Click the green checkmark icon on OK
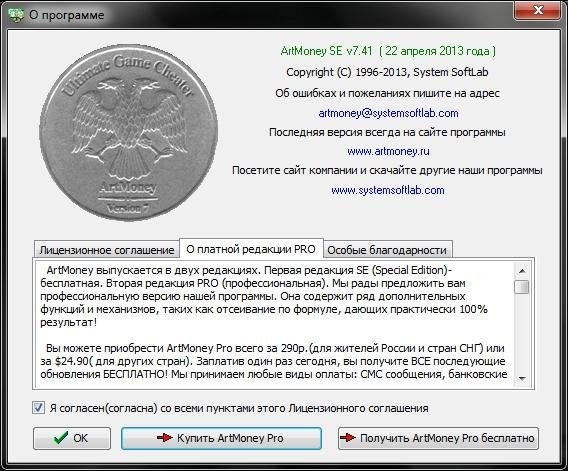The image size is (568, 471). pyautogui.click(x=60, y=438)
